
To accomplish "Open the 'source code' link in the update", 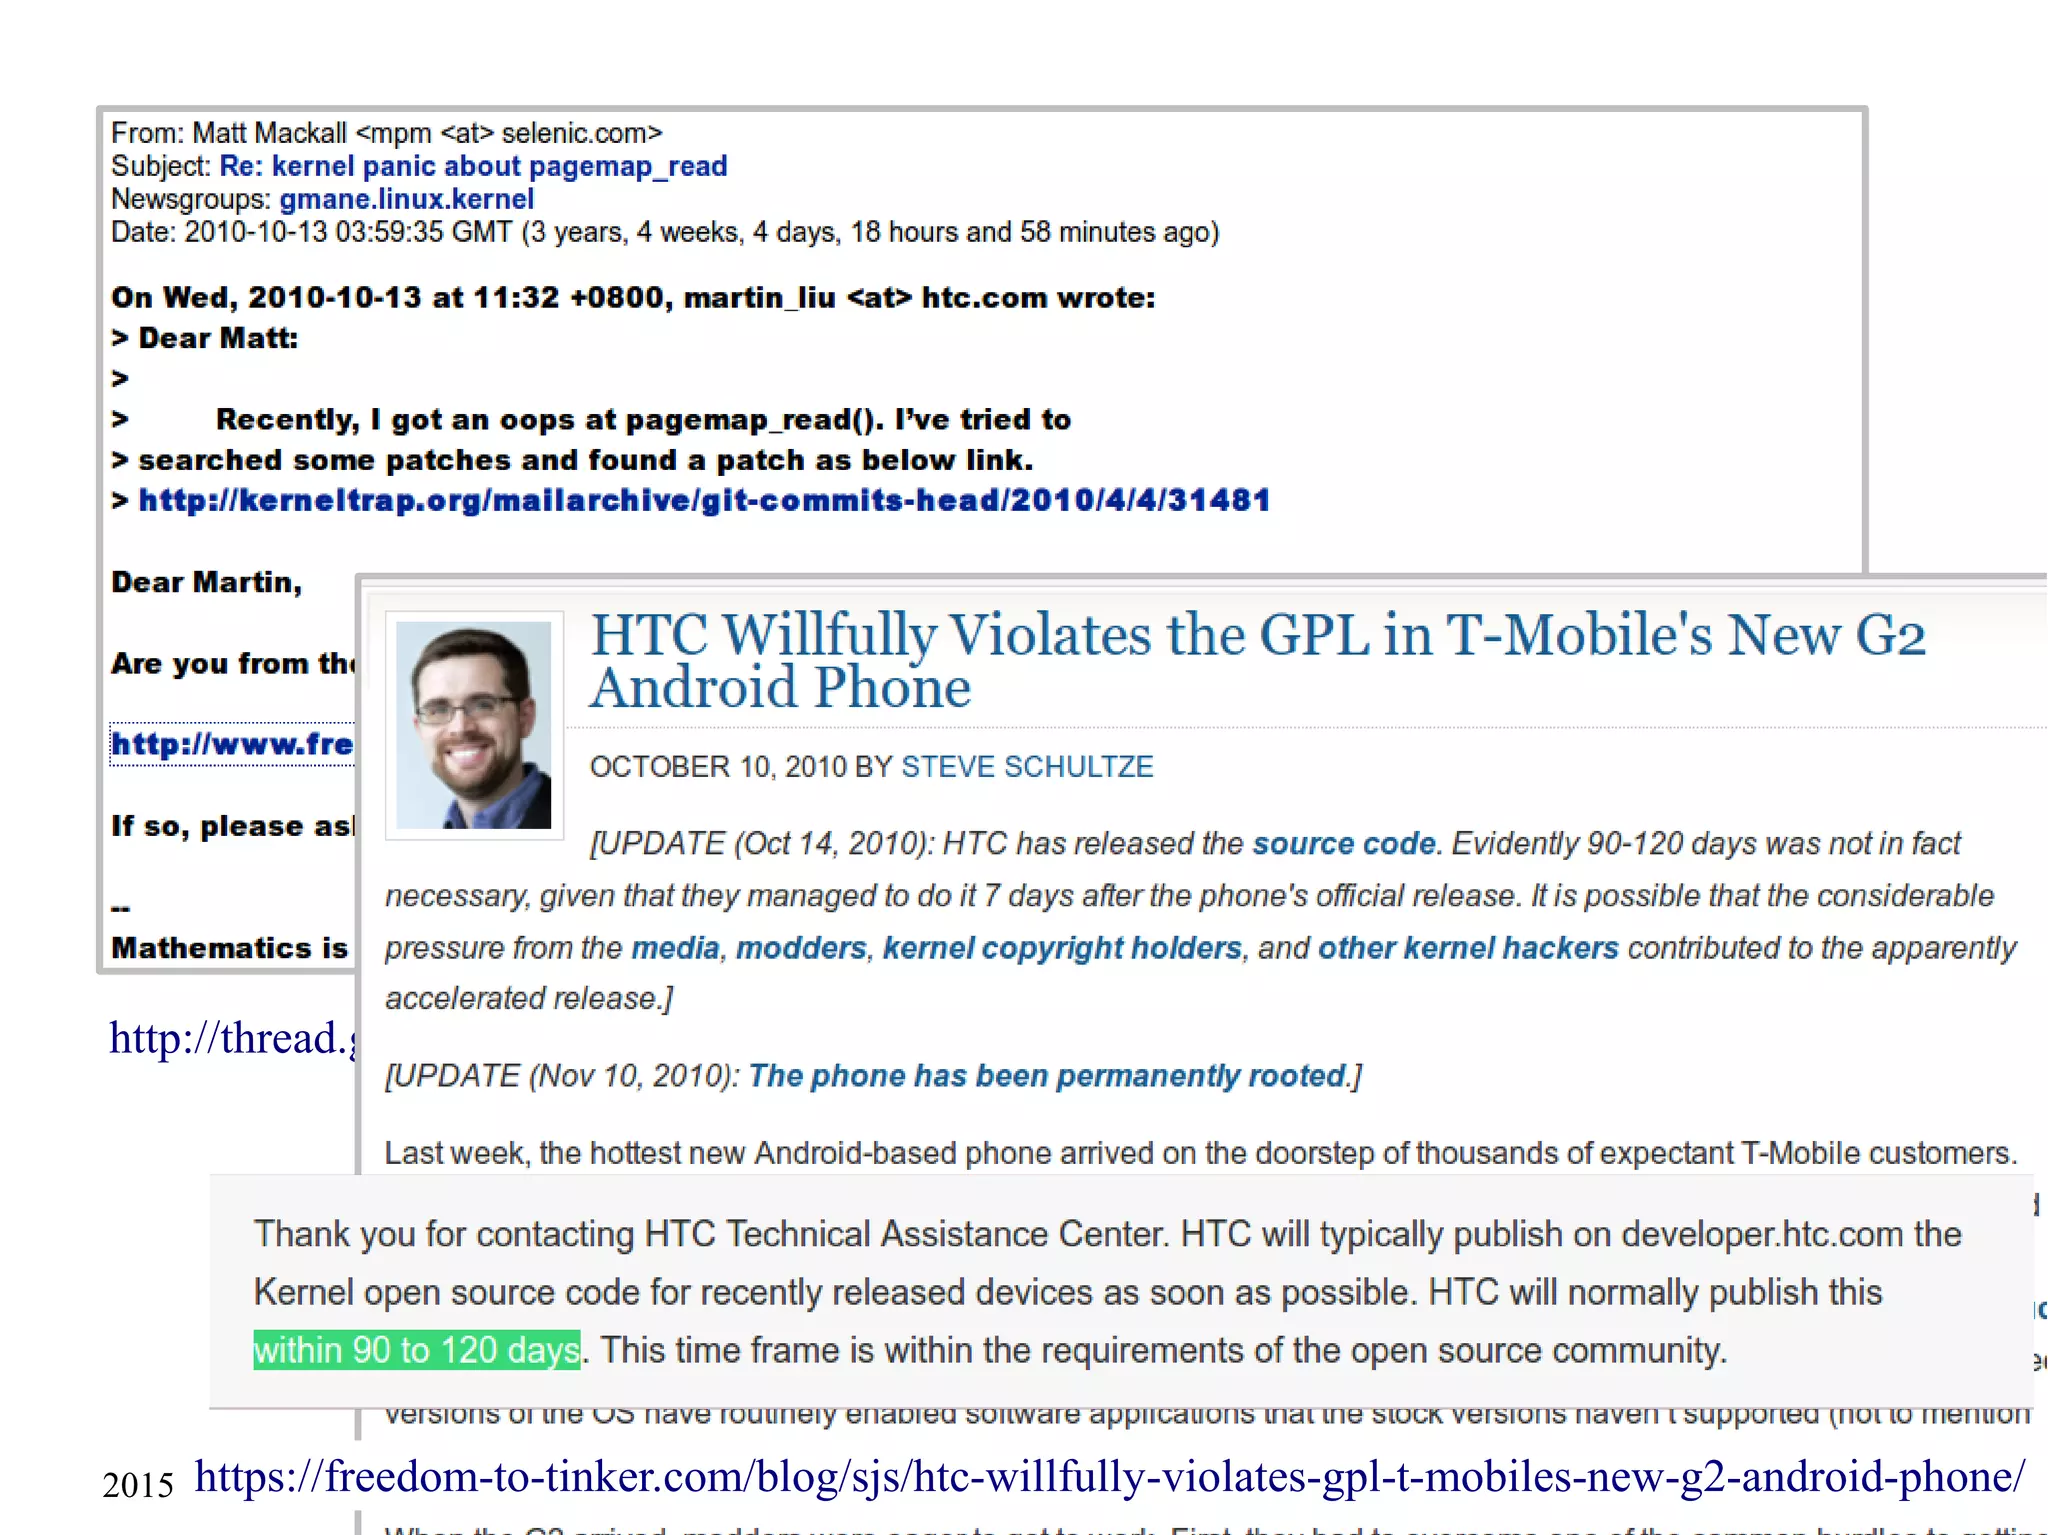I will 1344,843.
